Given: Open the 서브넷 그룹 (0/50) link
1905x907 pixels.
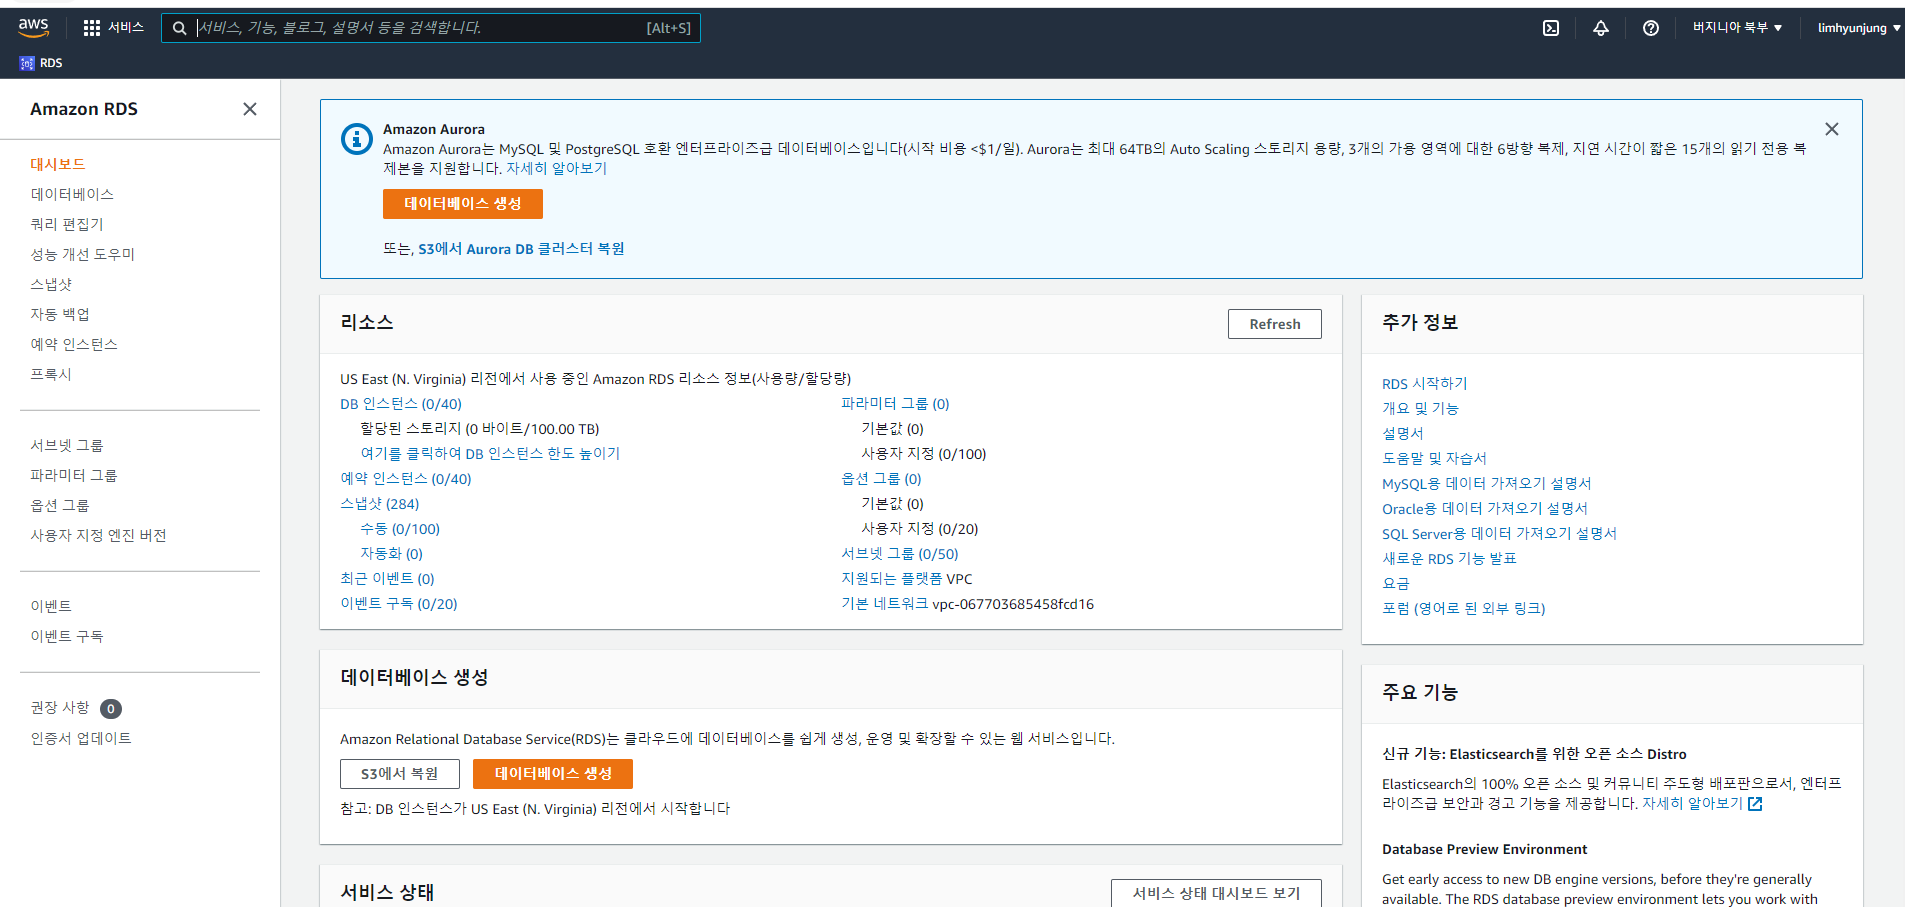Looking at the screenshot, I should 900,554.
